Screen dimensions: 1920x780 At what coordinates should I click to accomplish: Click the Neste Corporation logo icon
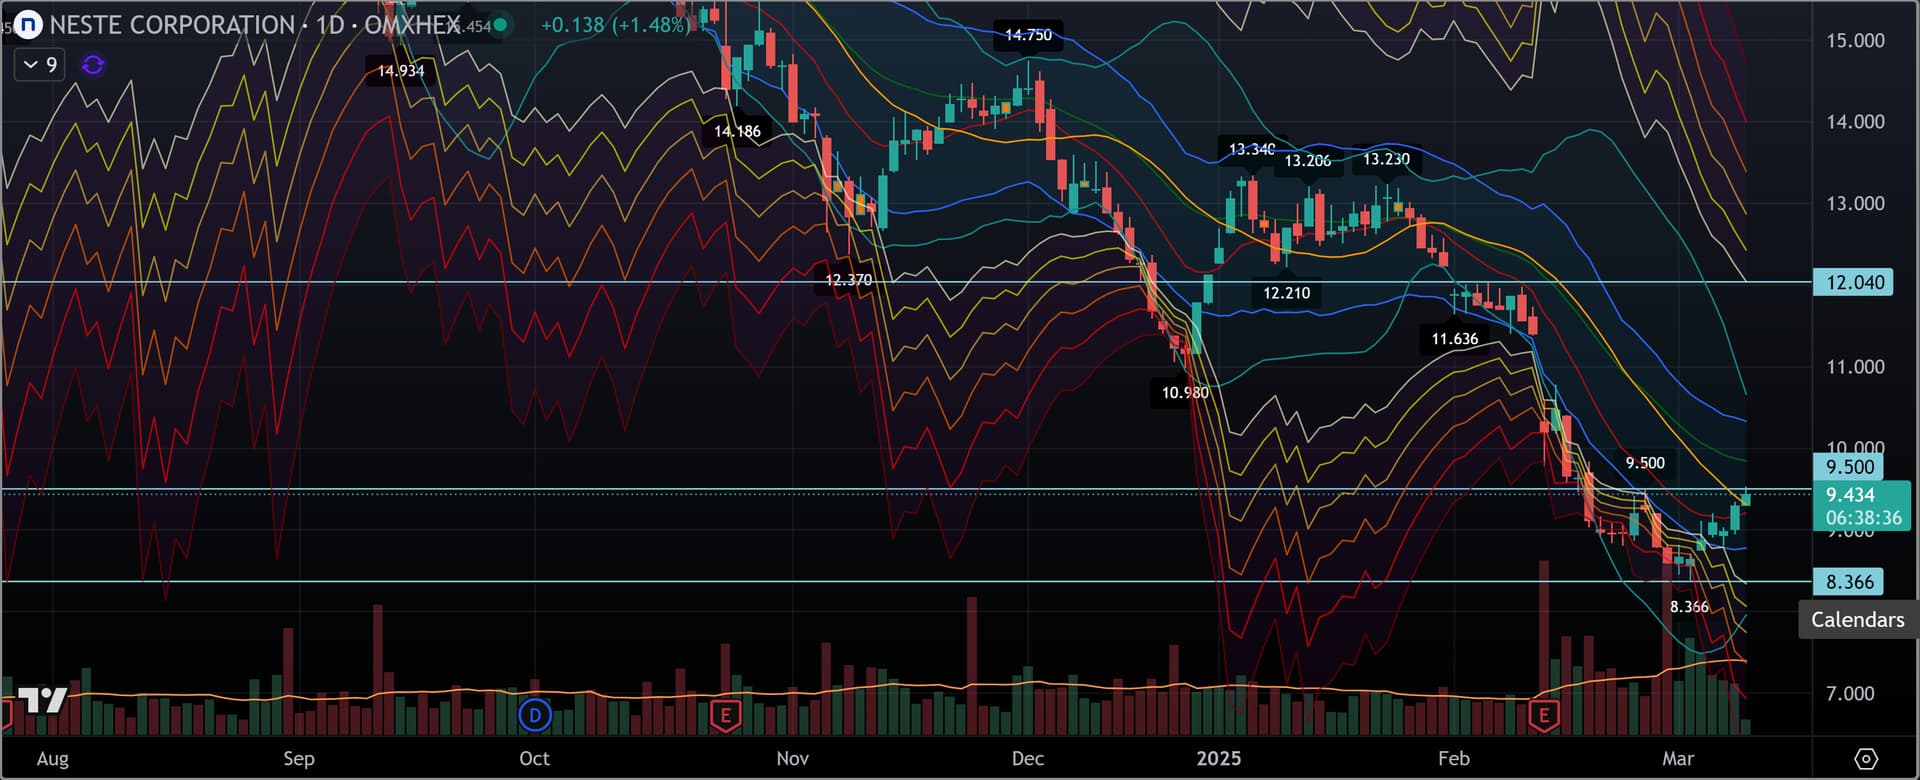point(28,25)
